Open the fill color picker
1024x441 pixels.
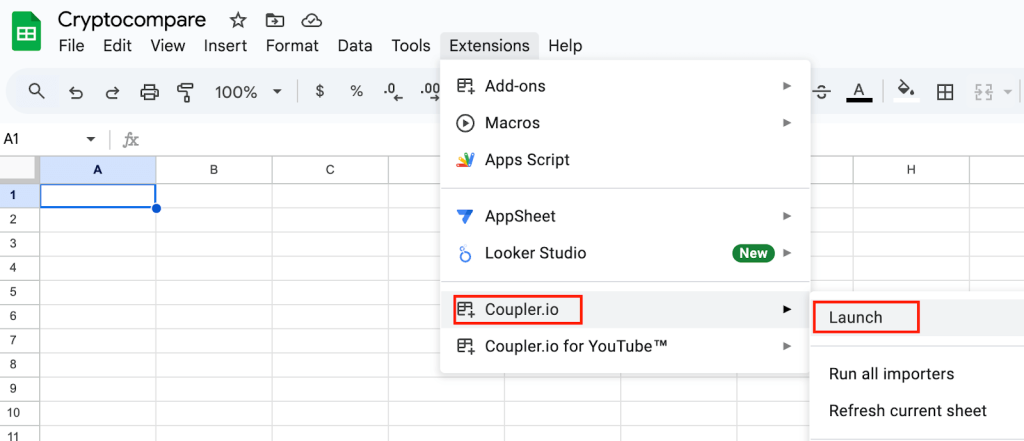(906, 91)
